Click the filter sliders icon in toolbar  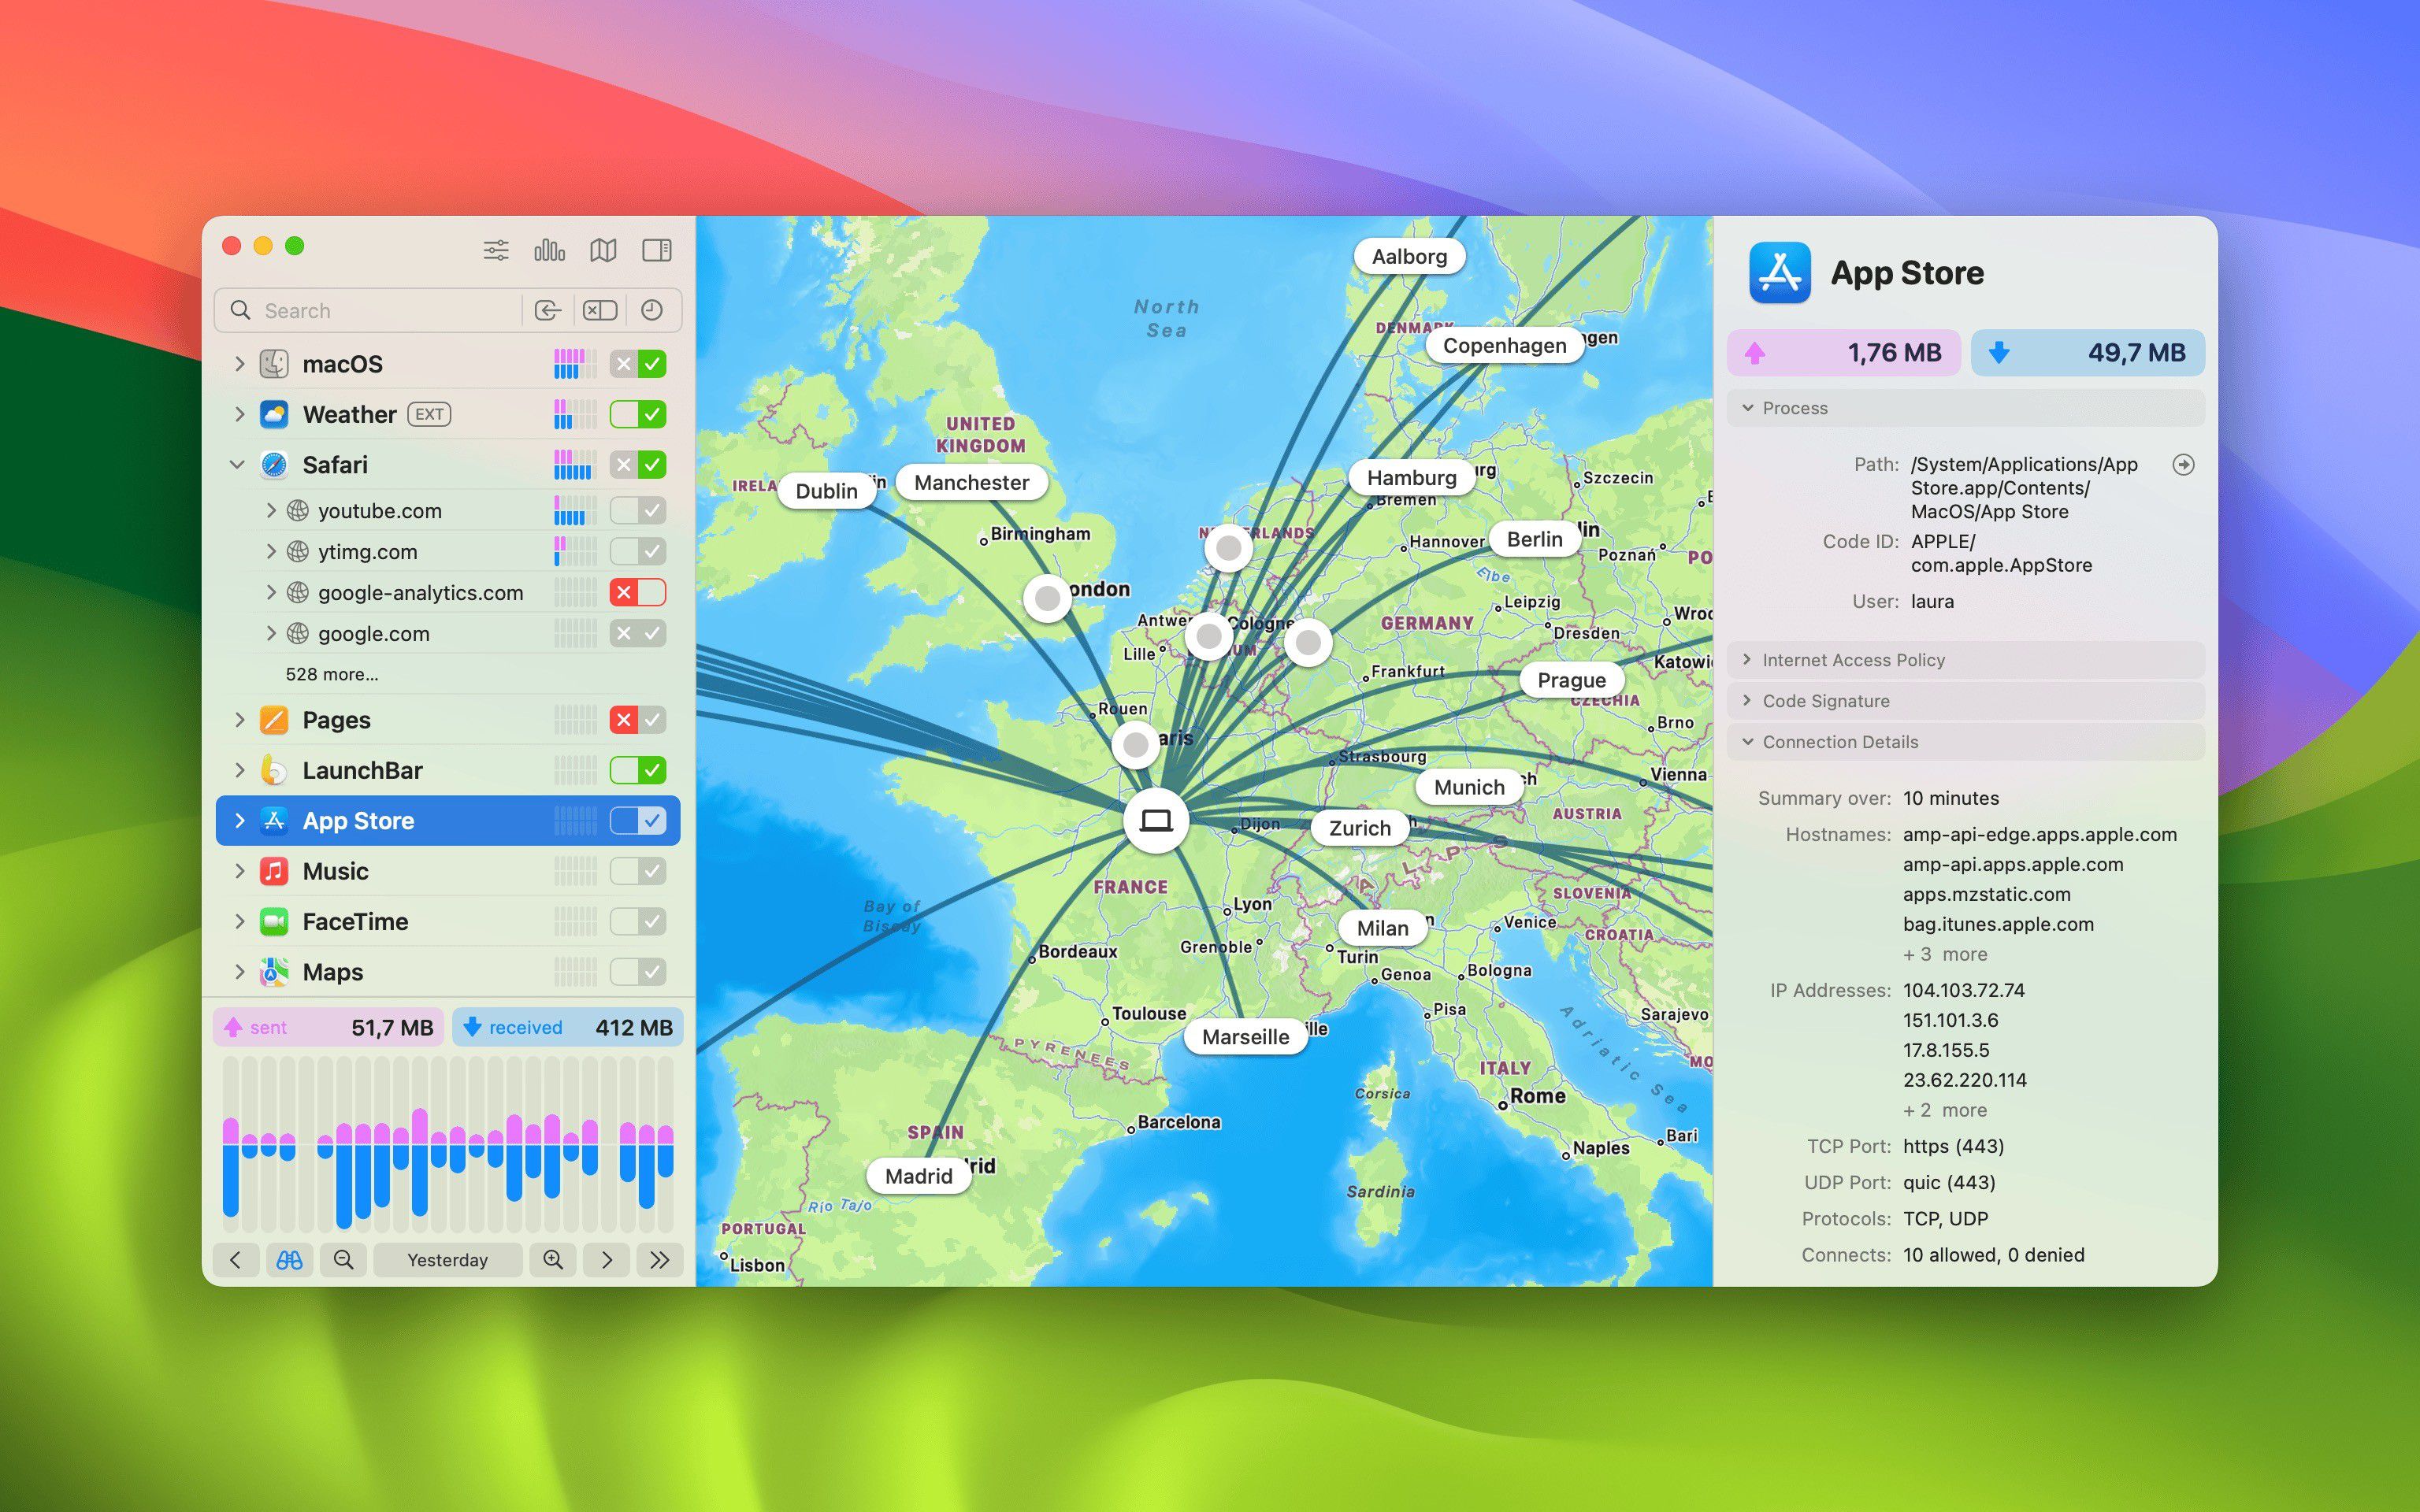pos(496,250)
